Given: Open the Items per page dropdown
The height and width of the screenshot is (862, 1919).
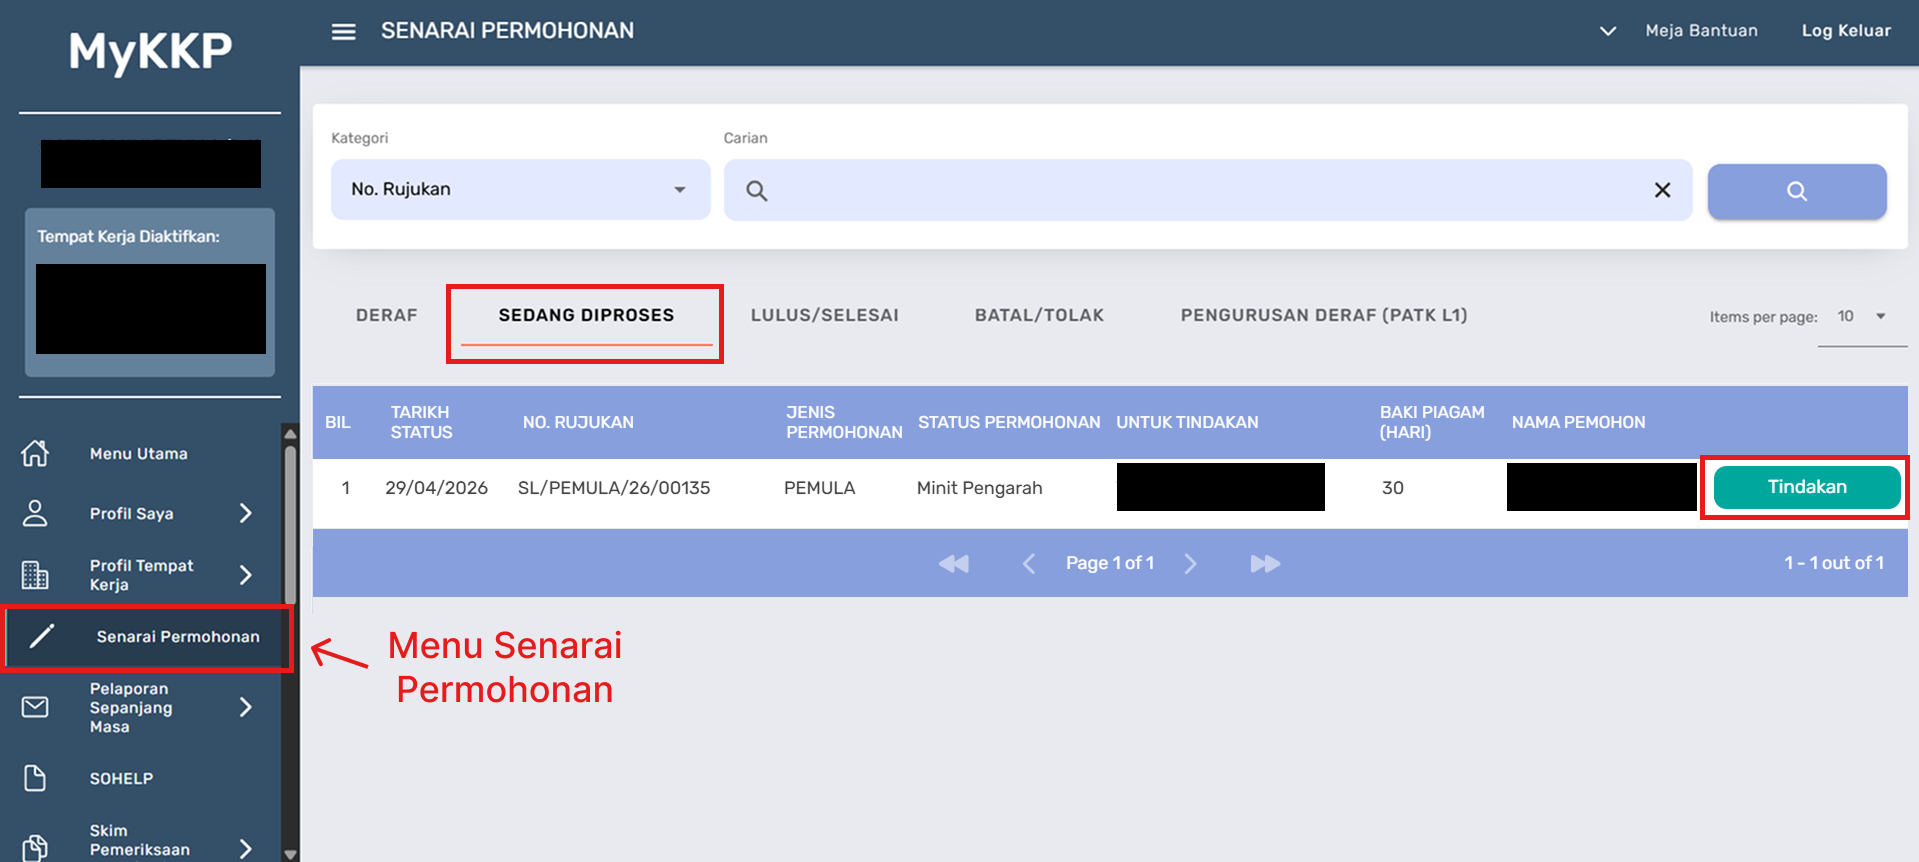Looking at the screenshot, I should (x=1862, y=317).
